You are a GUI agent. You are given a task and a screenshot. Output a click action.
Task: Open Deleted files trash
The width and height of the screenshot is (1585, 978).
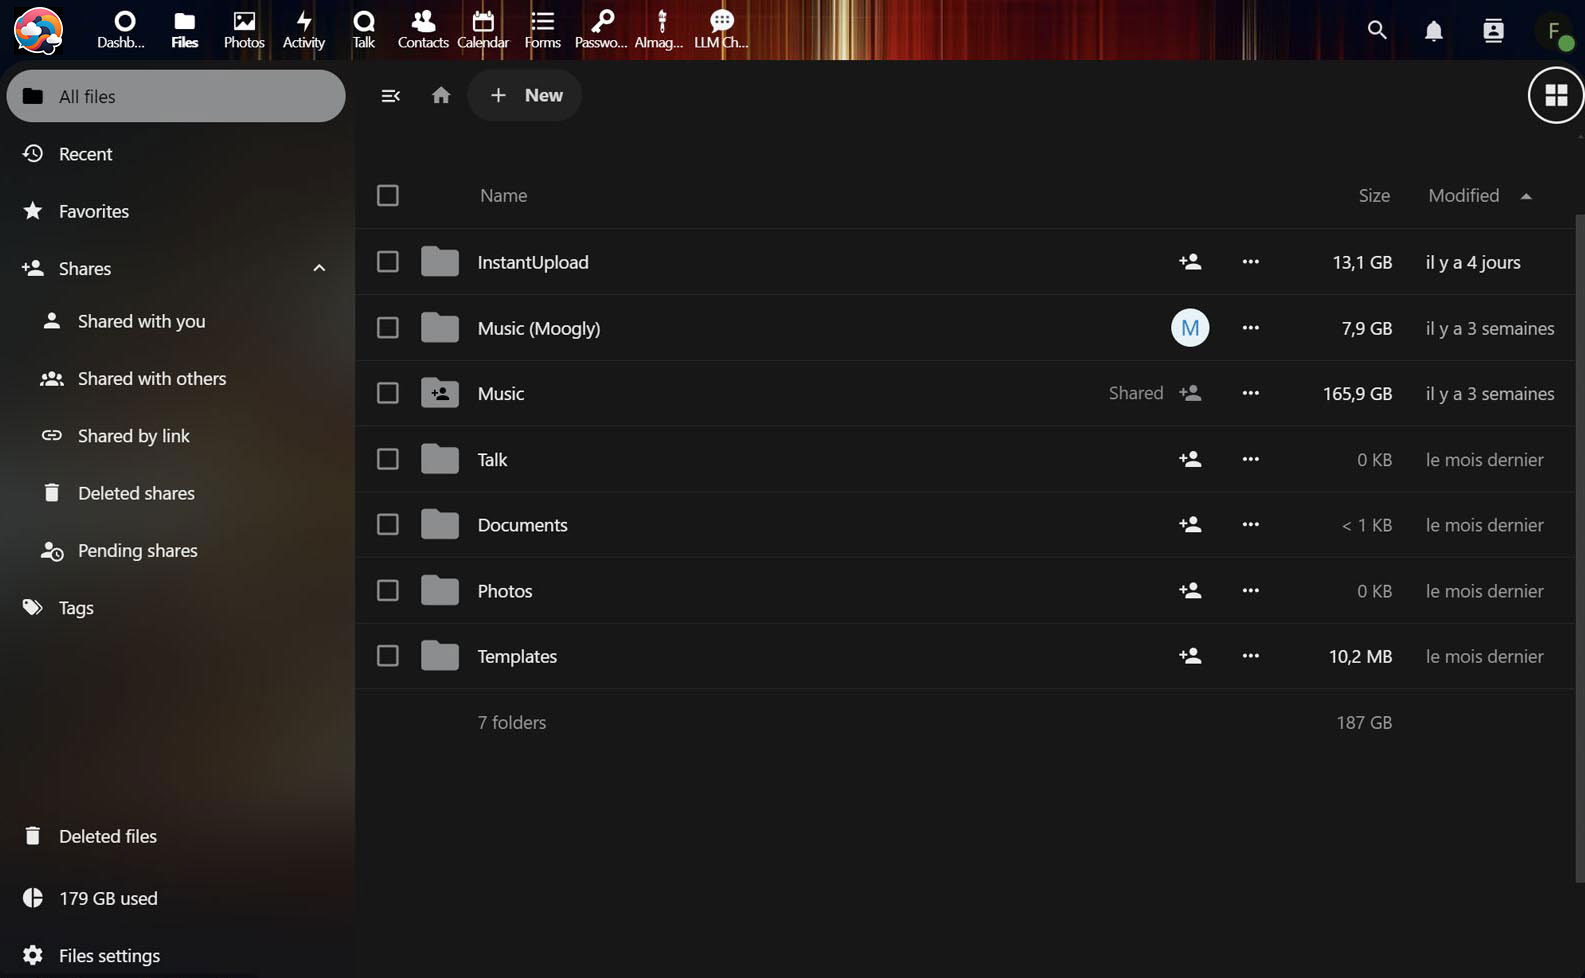point(176,836)
